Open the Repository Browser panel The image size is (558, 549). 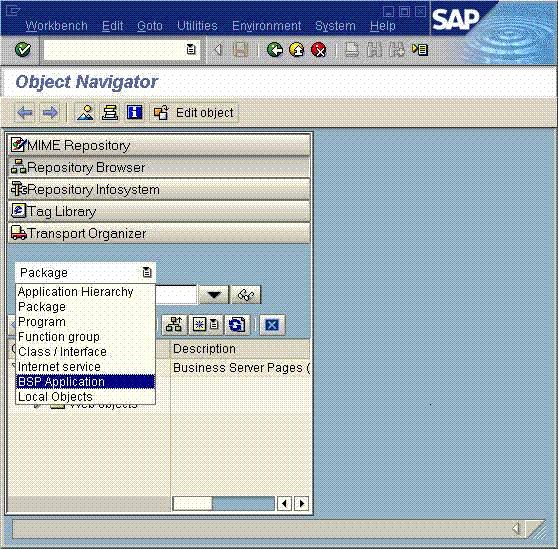tap(159, 167)
